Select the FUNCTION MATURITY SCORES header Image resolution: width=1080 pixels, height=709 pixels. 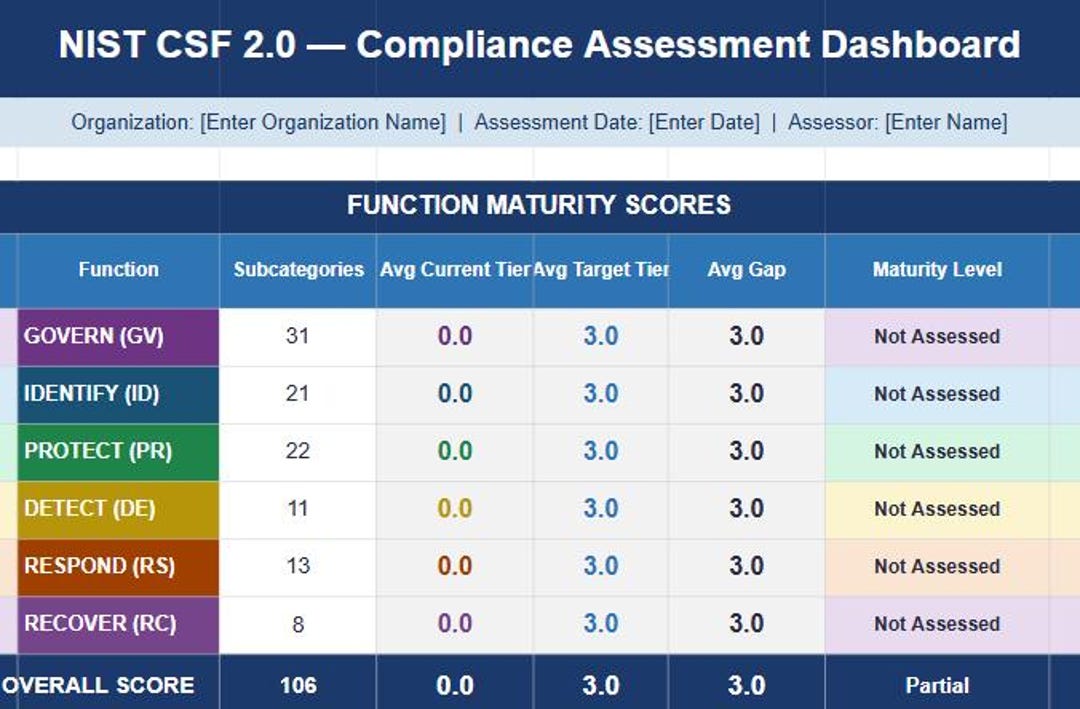click(x=540, y=205)
